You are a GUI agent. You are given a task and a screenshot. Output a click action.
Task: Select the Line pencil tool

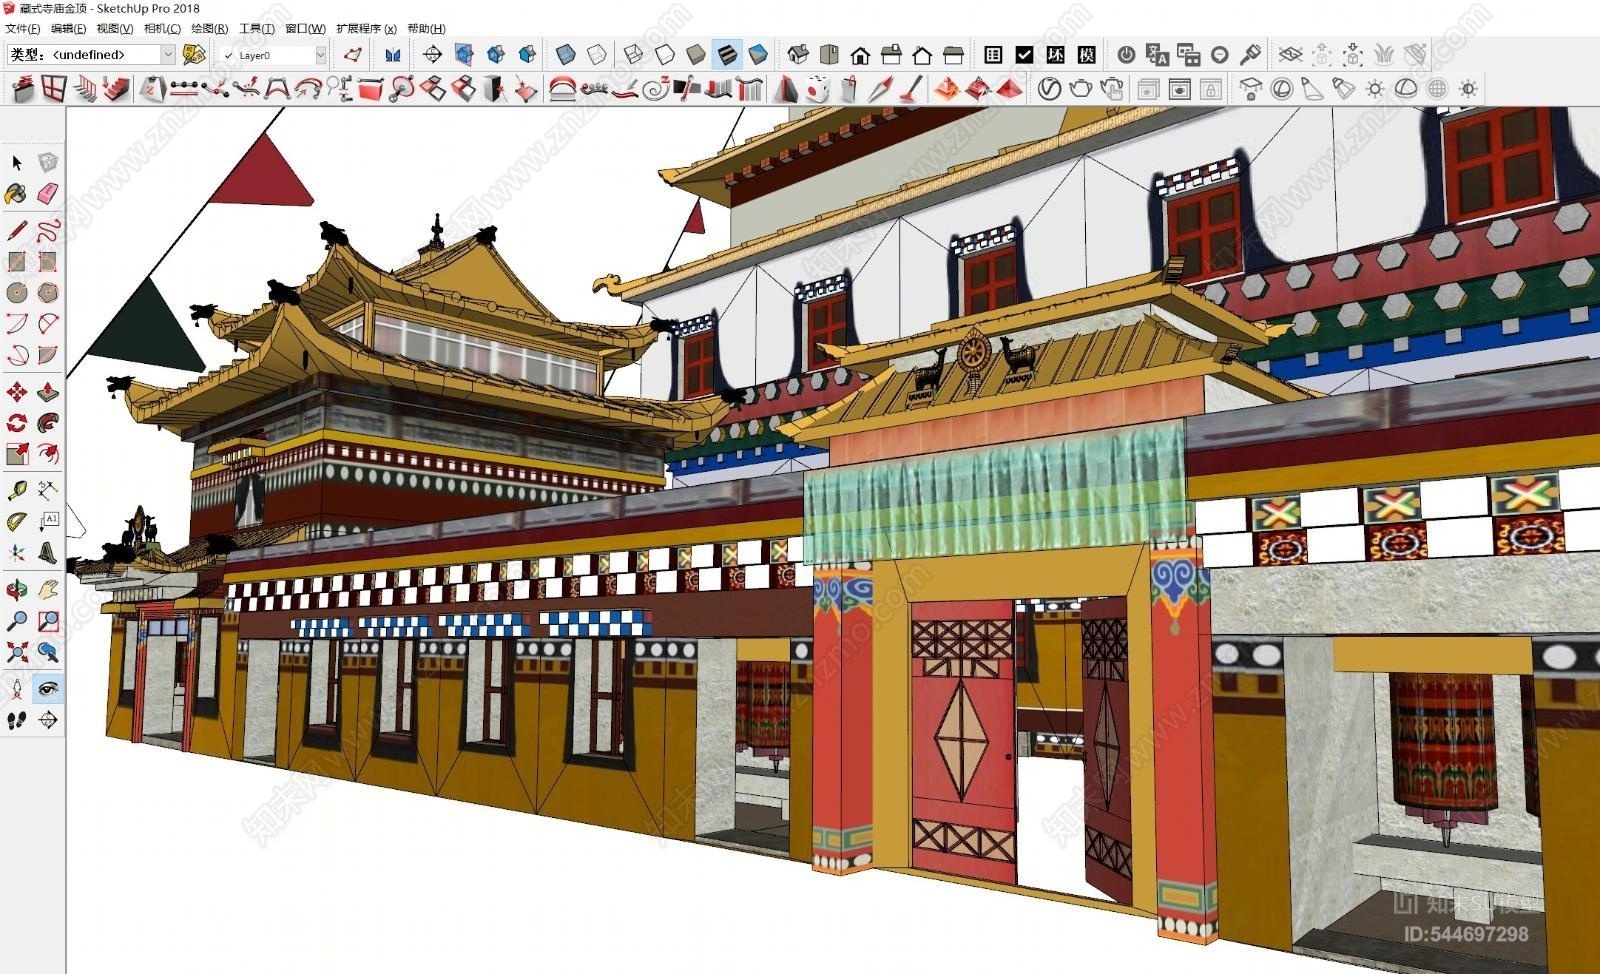(17, 231)
